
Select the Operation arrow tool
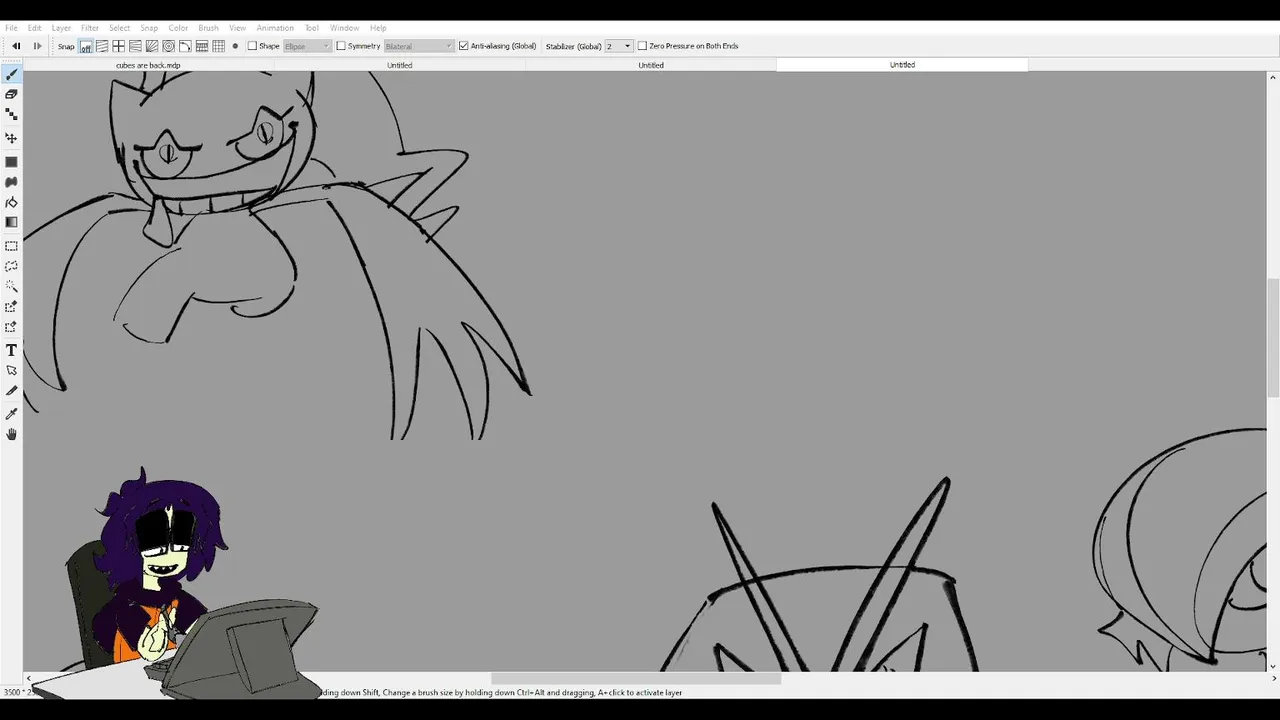click(x=11, y=370)
